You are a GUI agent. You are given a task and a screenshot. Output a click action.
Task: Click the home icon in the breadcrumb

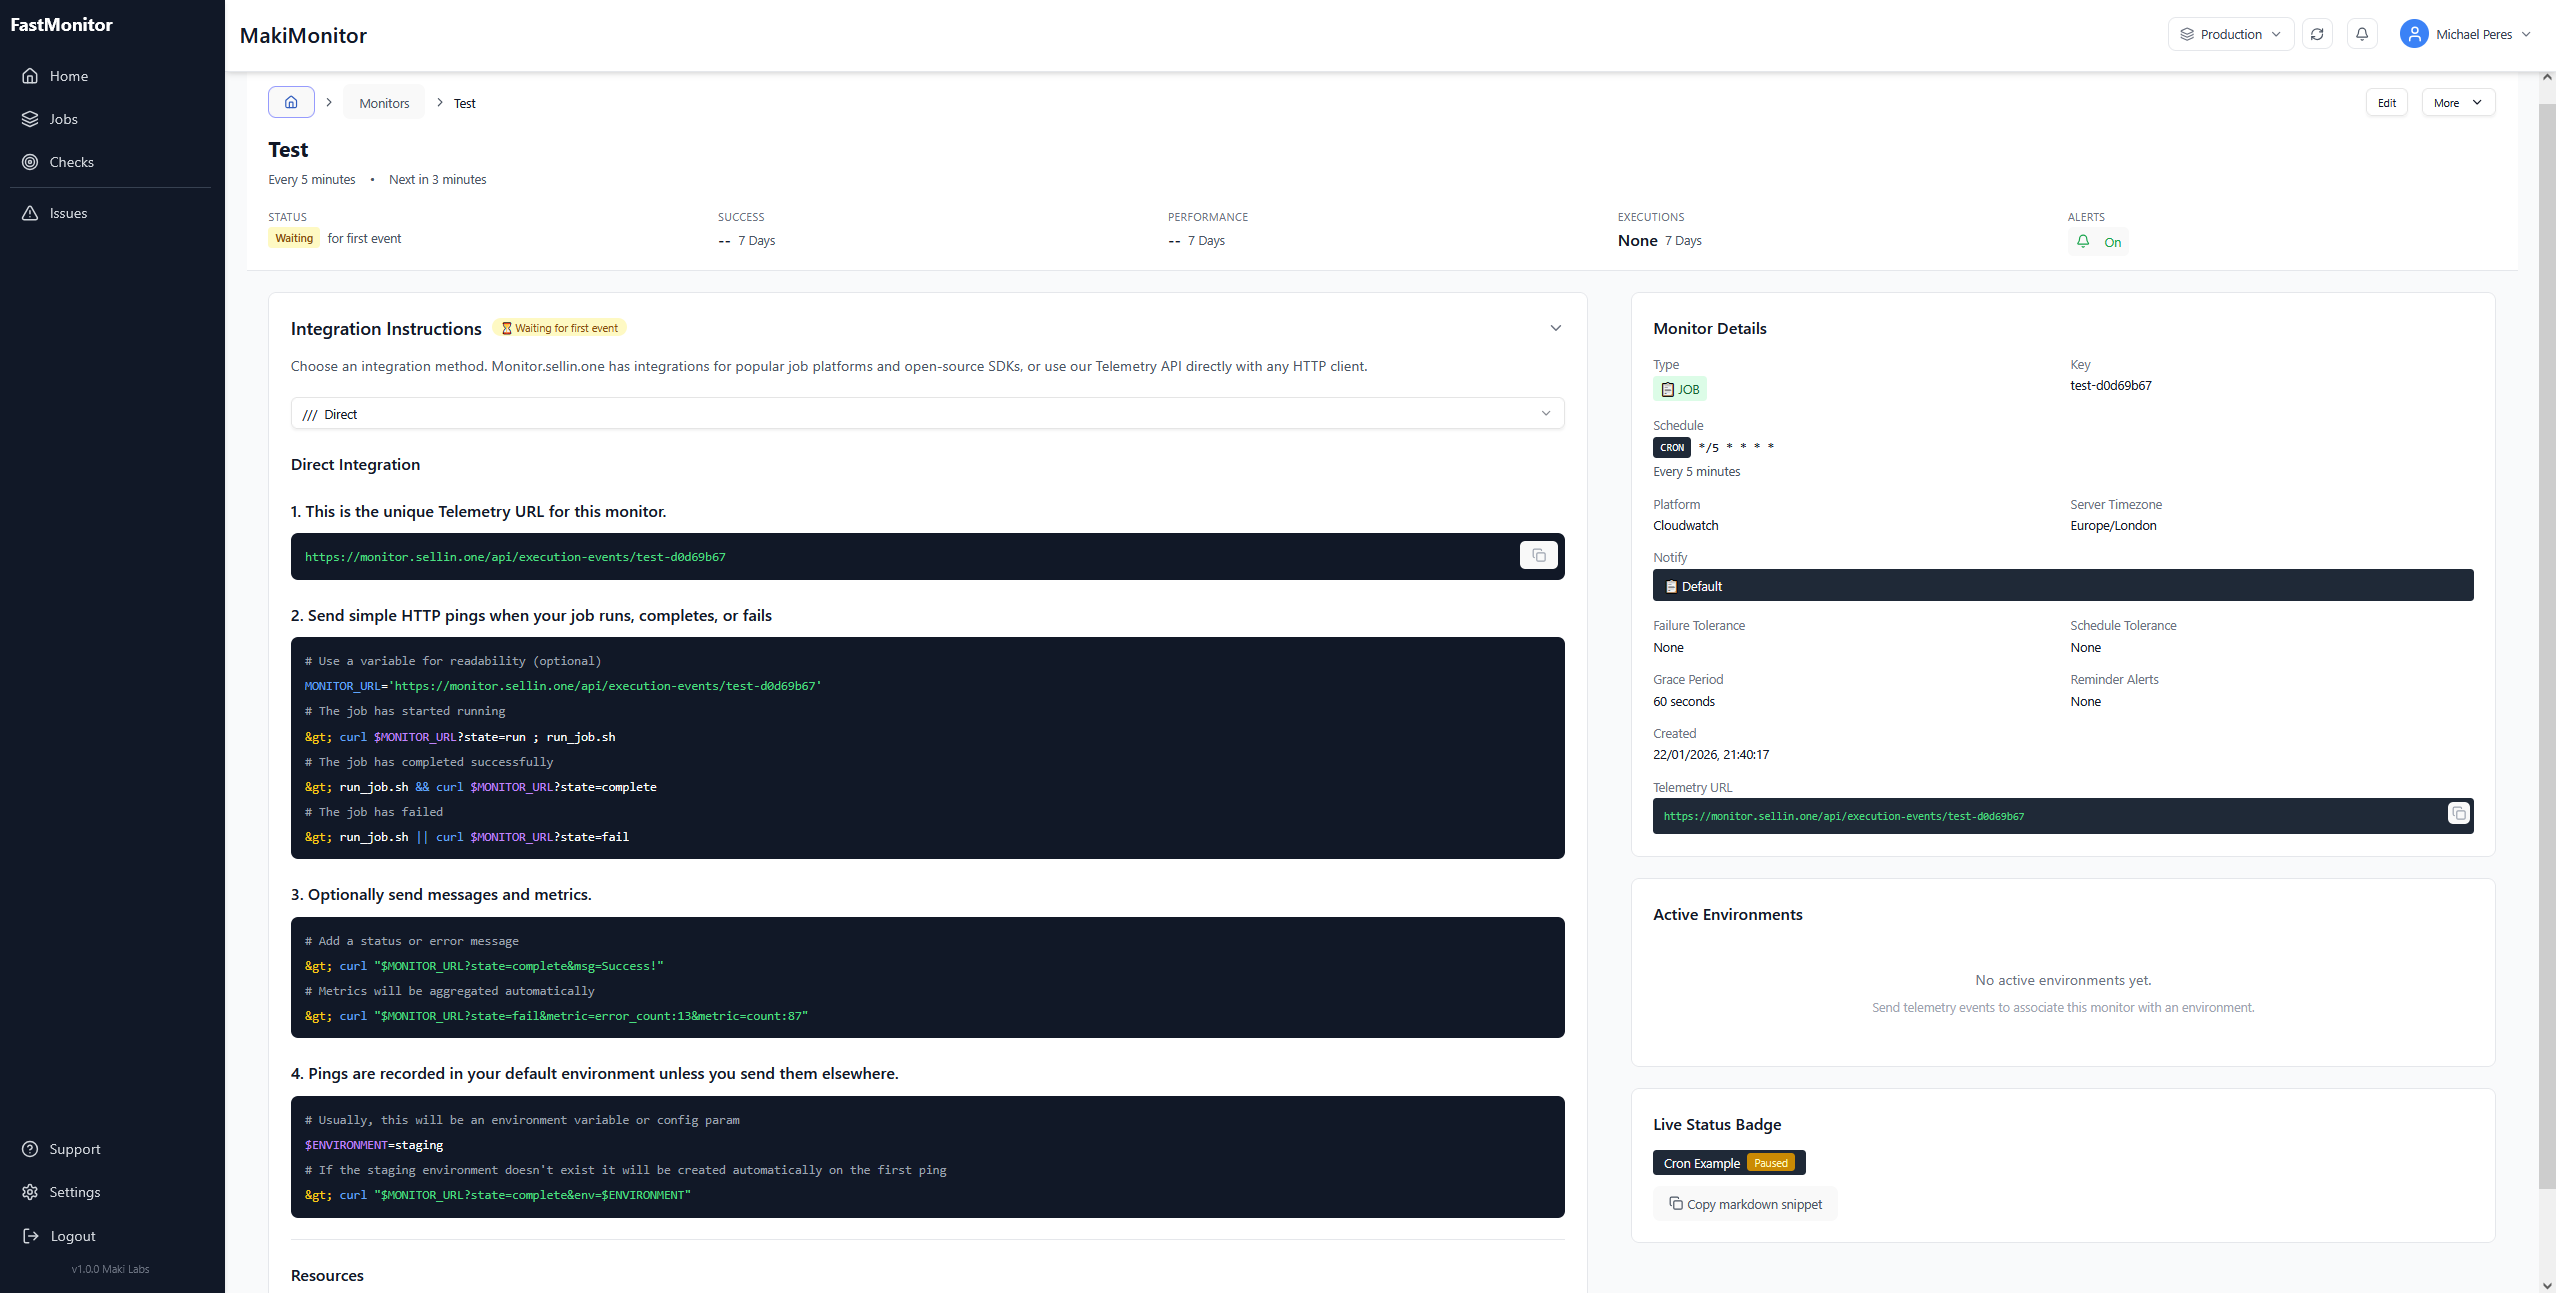pos(290,102)
